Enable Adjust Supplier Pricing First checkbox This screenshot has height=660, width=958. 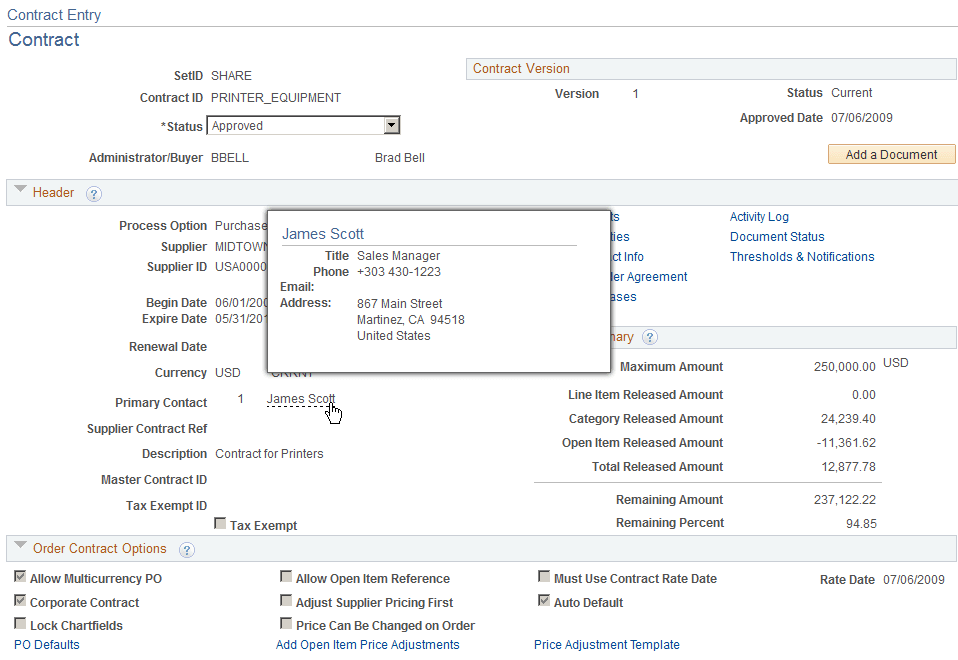pos(286,600)
